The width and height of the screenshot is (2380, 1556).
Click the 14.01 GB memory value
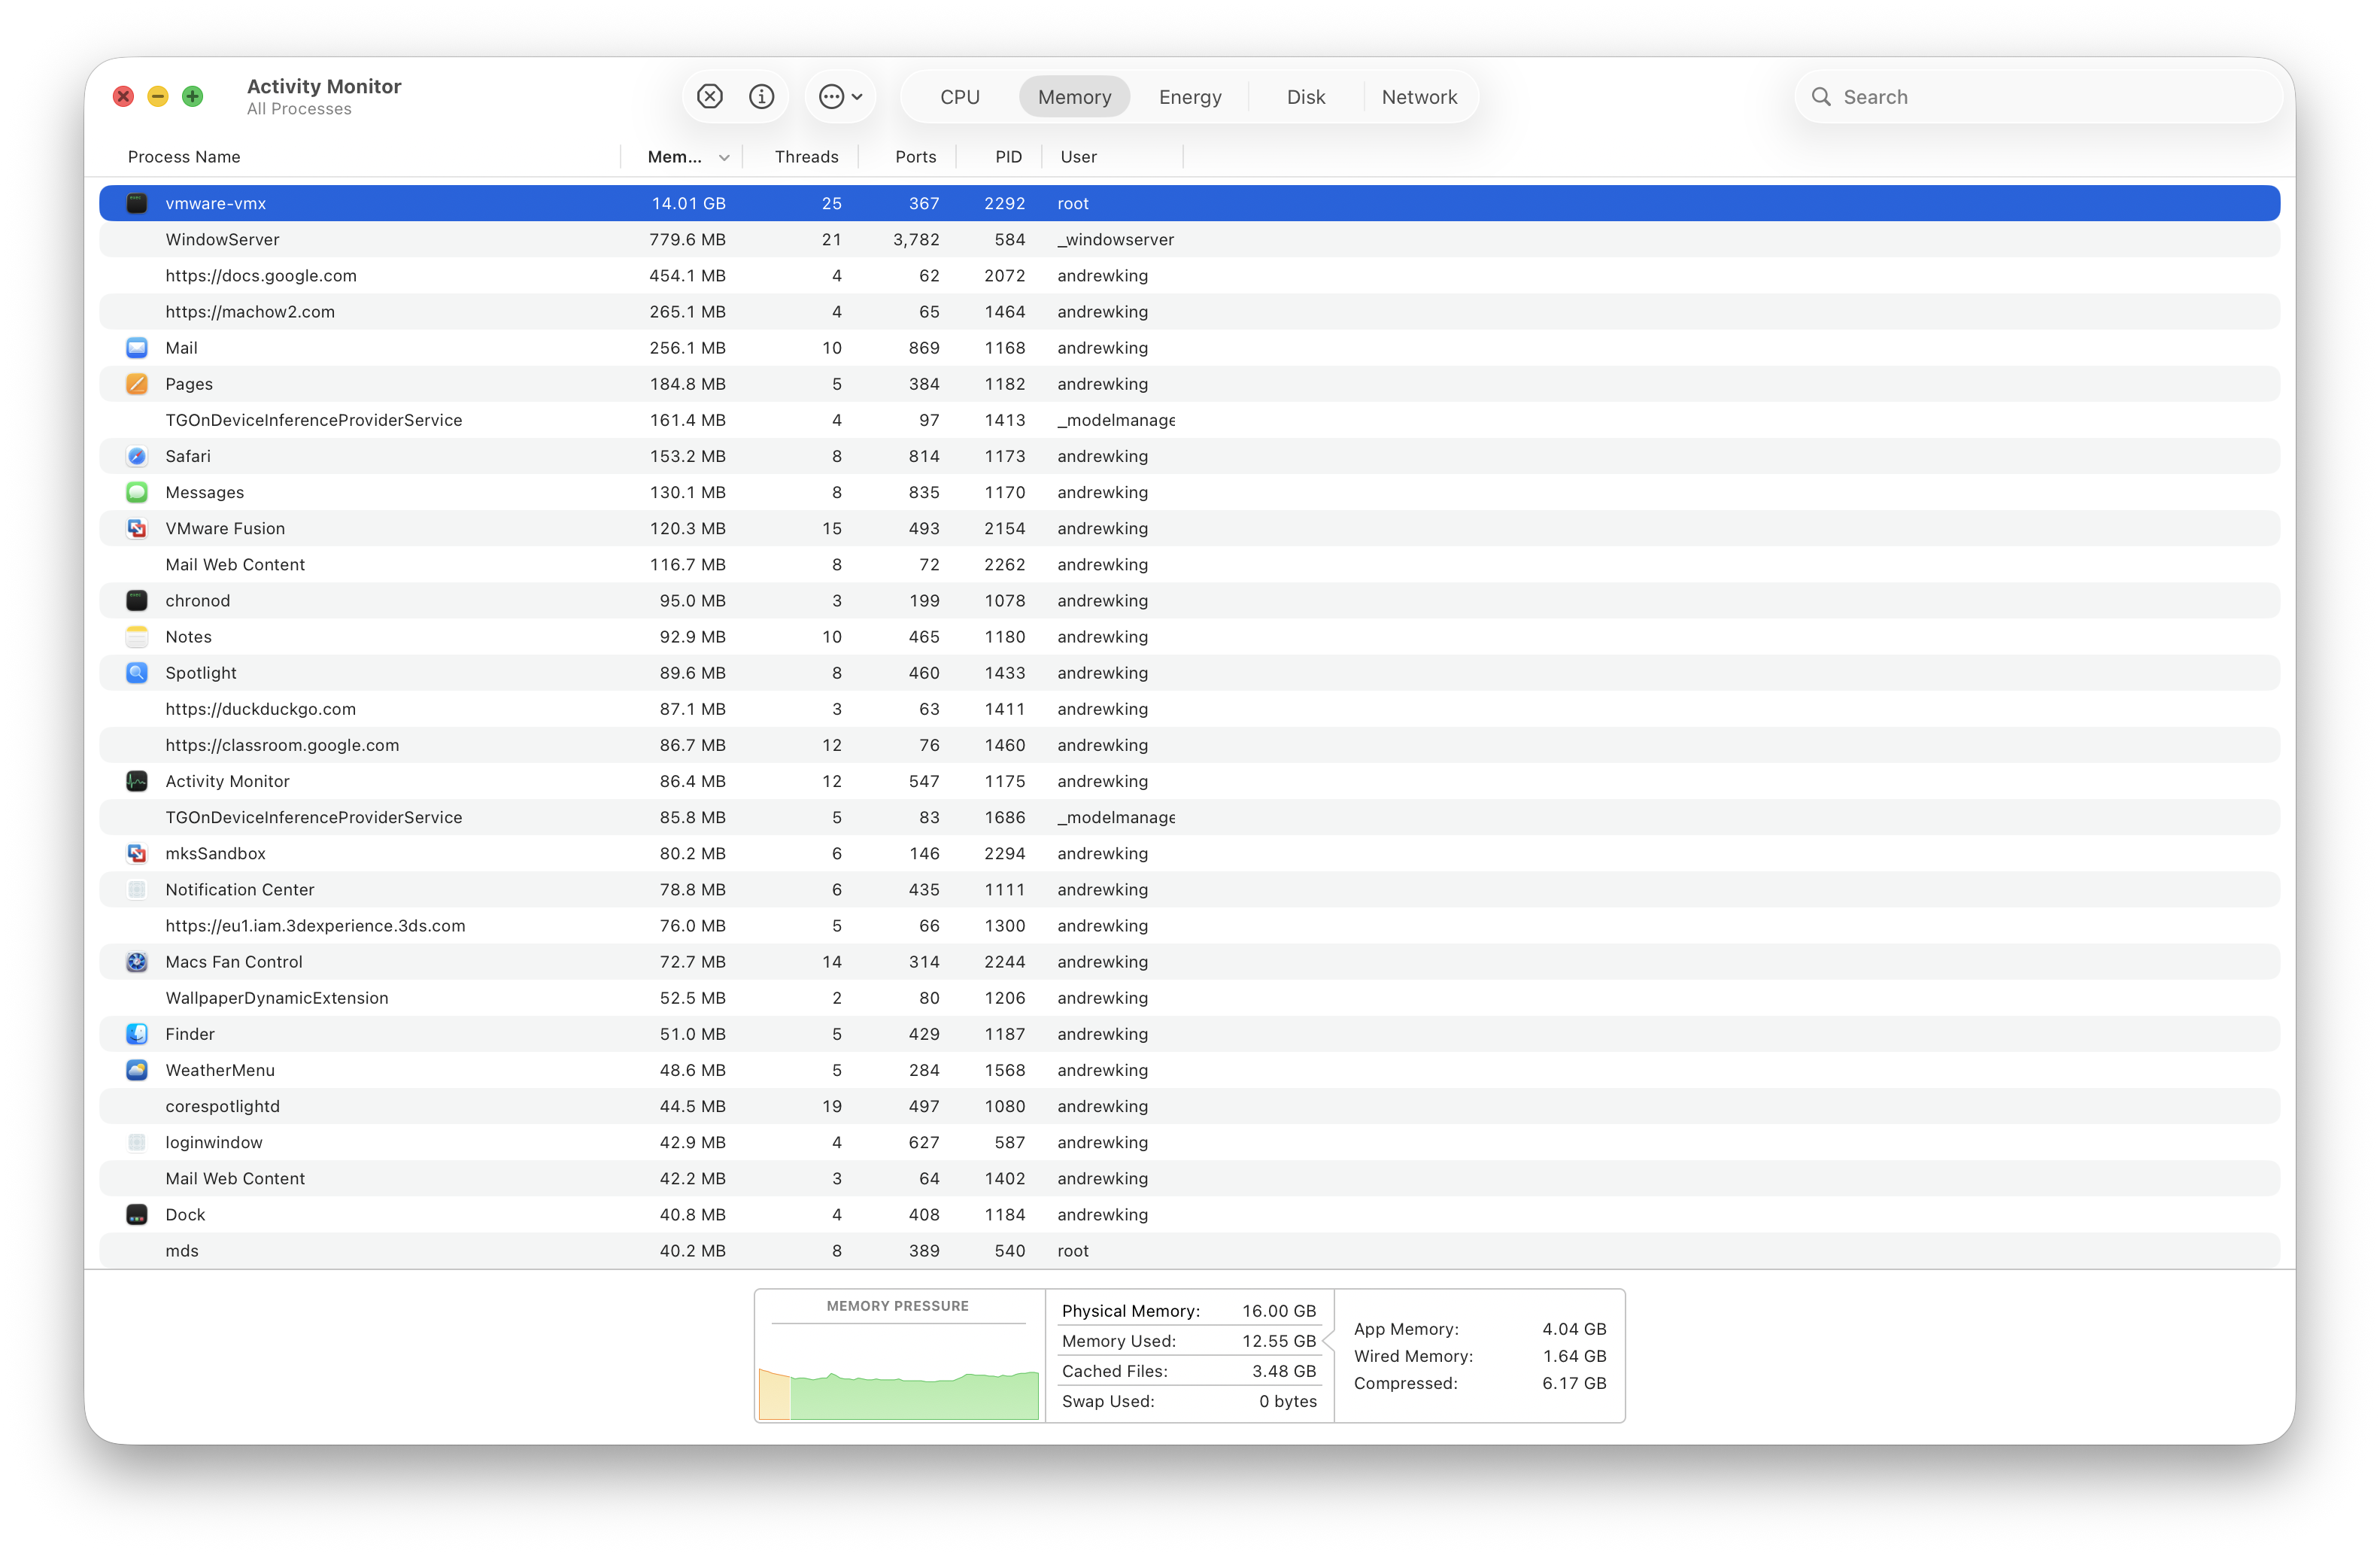688,203
